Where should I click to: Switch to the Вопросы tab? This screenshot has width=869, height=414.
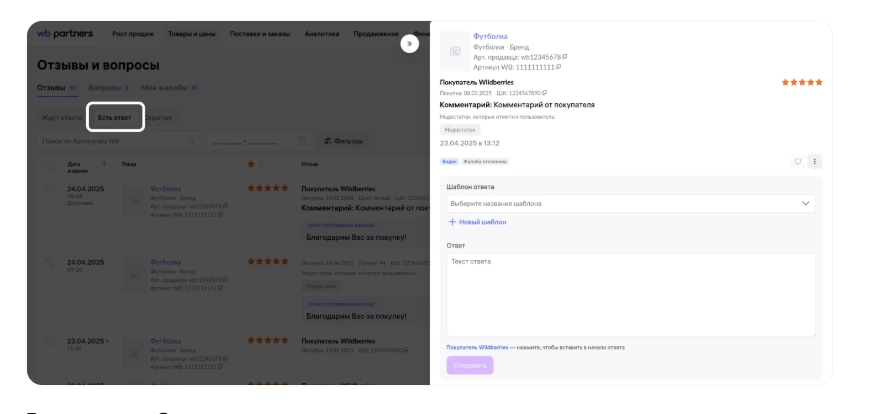tap(101, 88)
